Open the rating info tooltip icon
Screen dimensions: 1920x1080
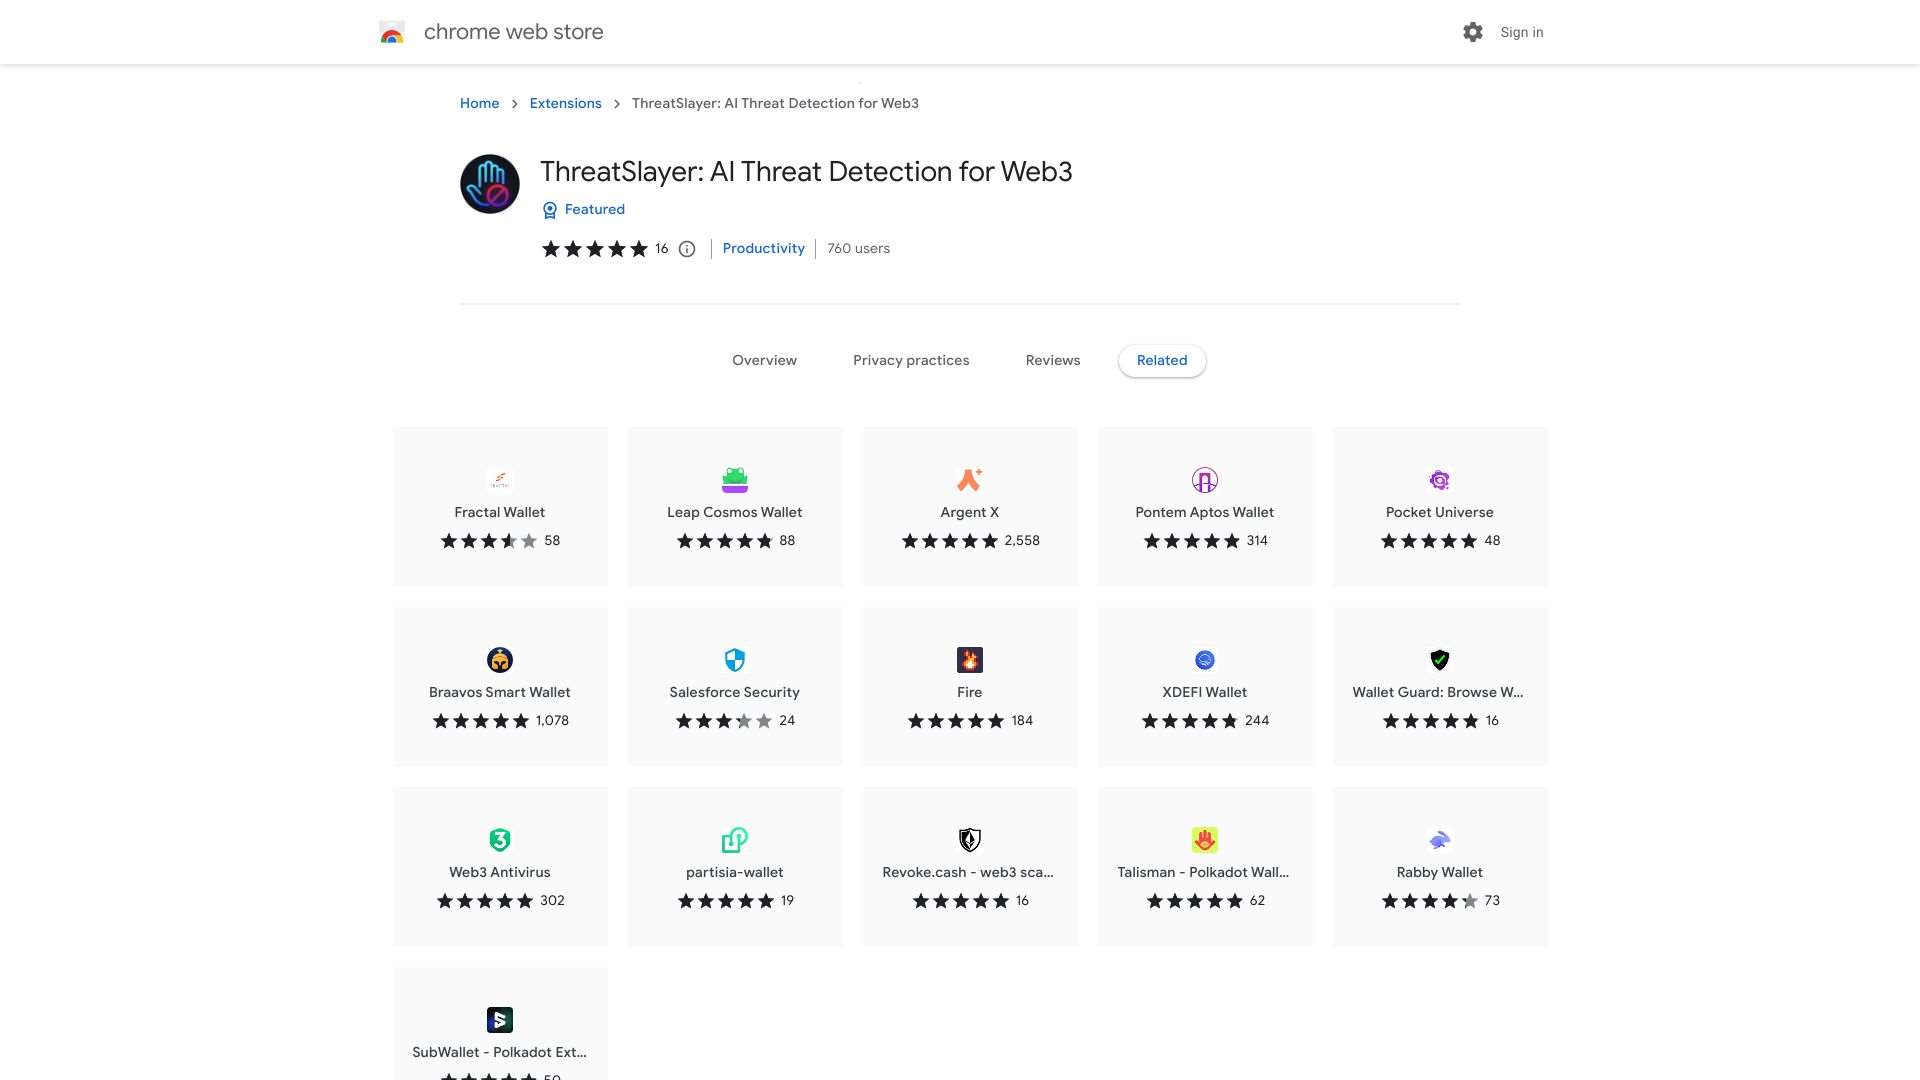tap(686, 249)
